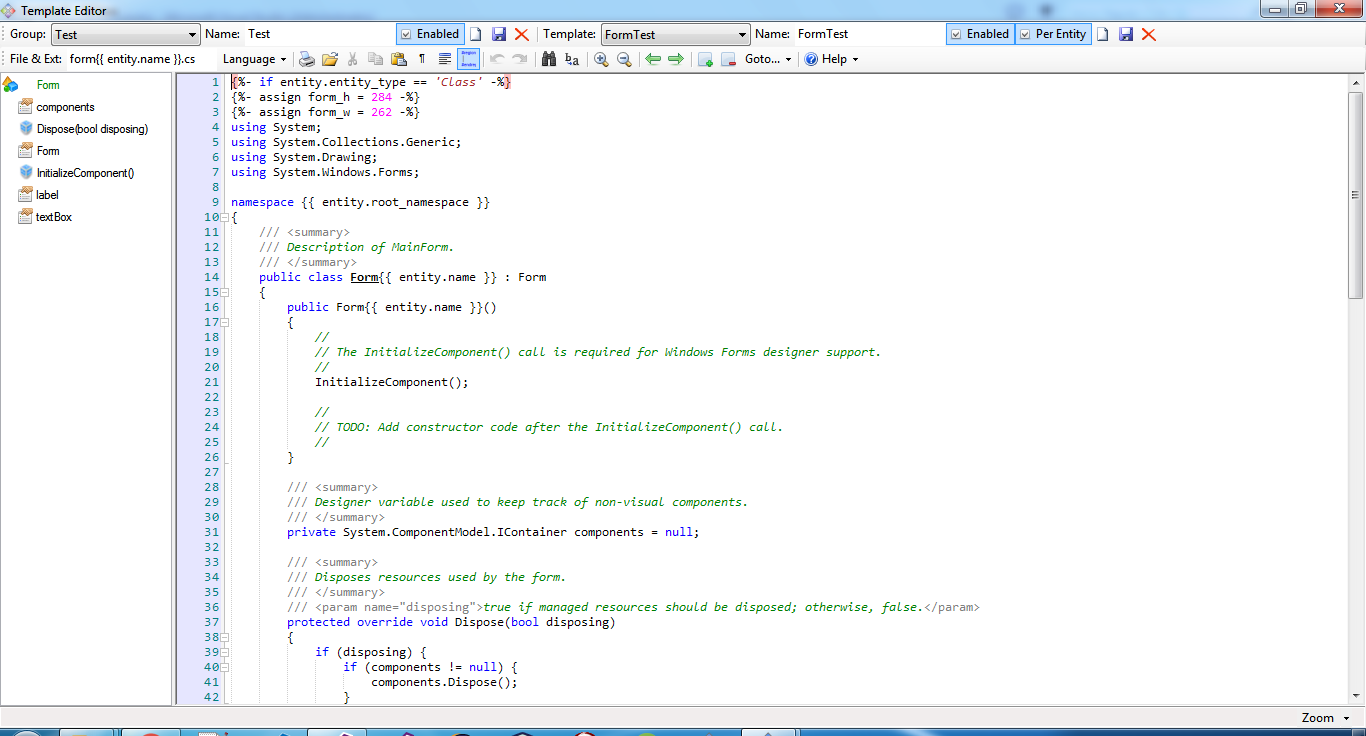This screenshot has height=736, width=1366.
Task: Paste from clipboard icon
Action: click(x=398, y=59)
